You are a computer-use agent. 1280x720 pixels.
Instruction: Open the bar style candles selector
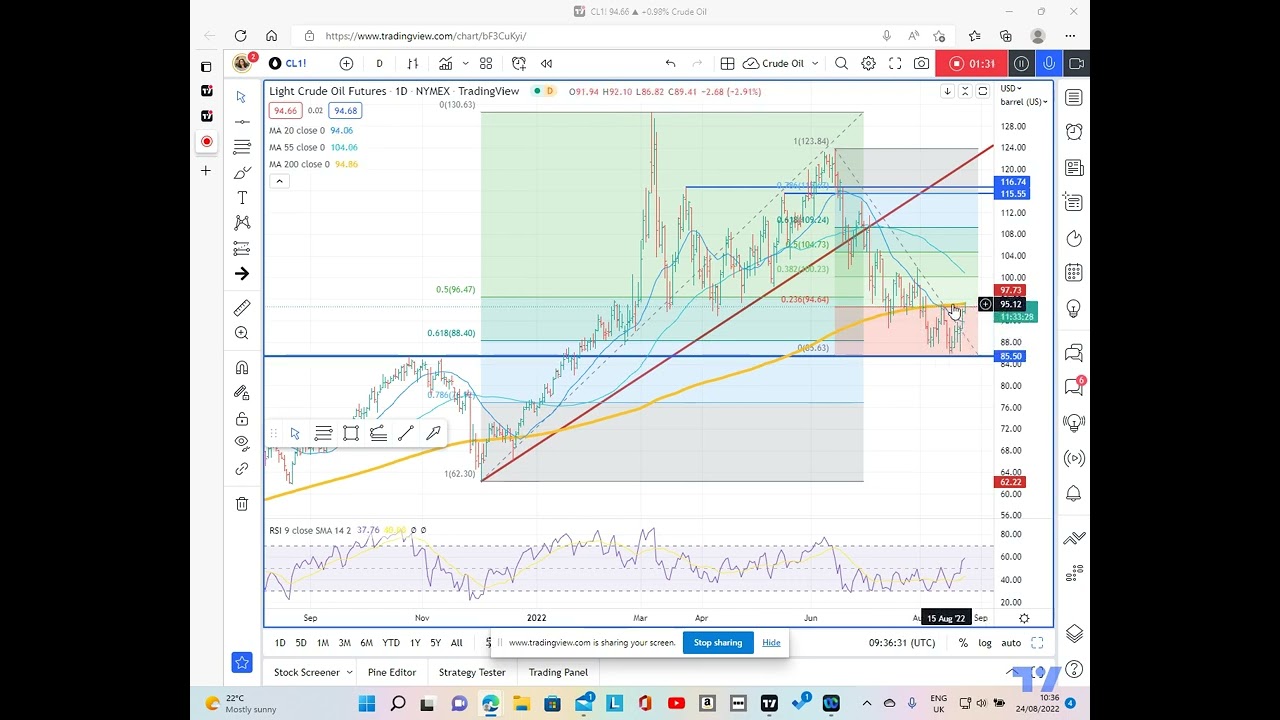[412, 63]
